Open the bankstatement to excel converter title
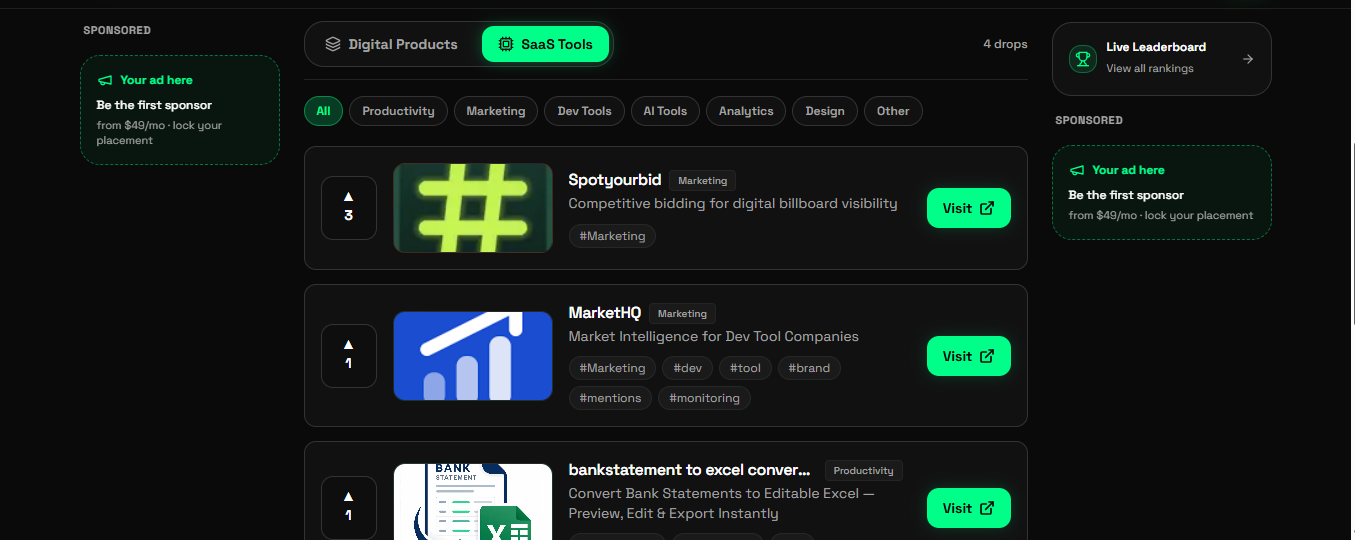 click(x=689, y=470)
